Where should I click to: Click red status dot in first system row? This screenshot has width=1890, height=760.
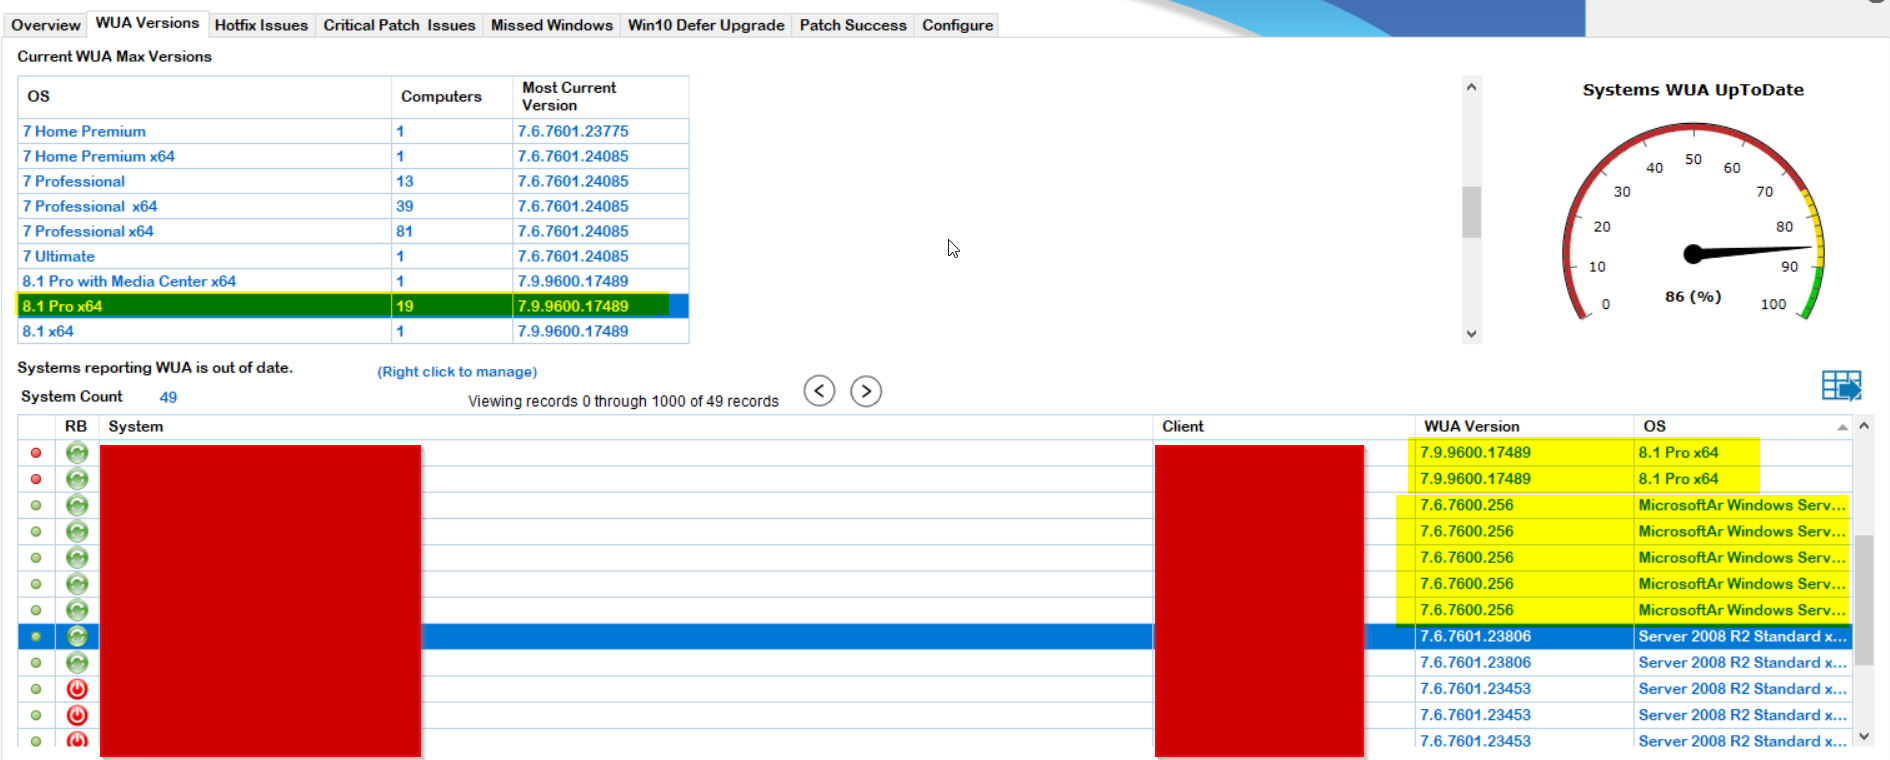(36, 453)
